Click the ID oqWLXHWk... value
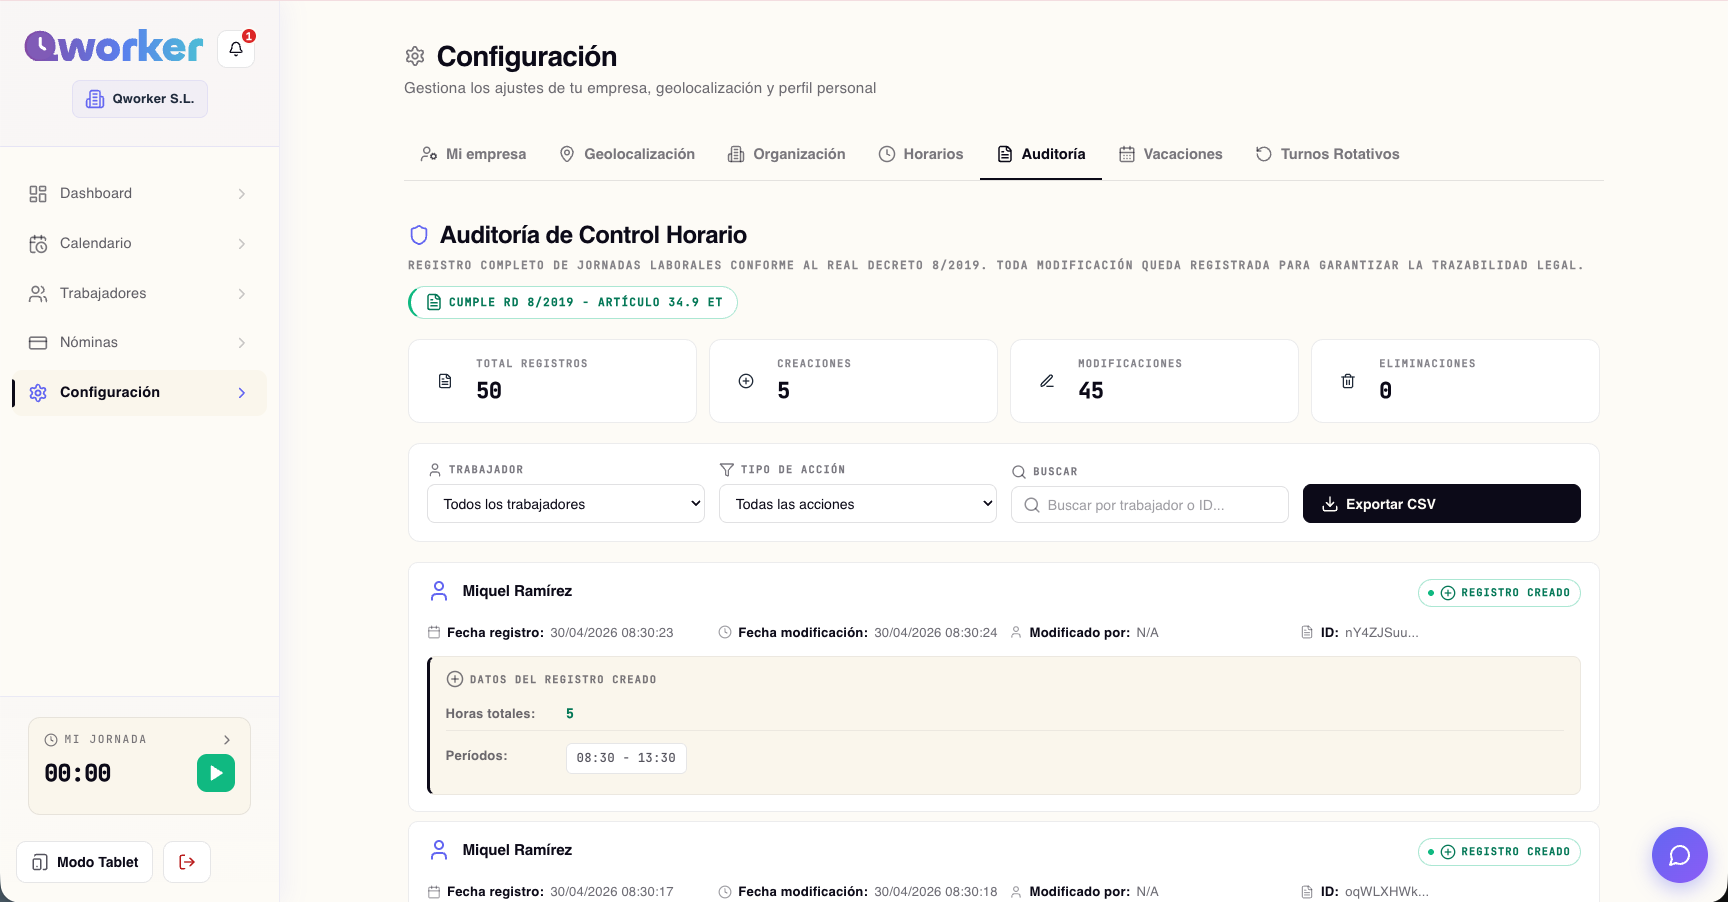This screenshot has width=1728, height=902. point(1386,892)
